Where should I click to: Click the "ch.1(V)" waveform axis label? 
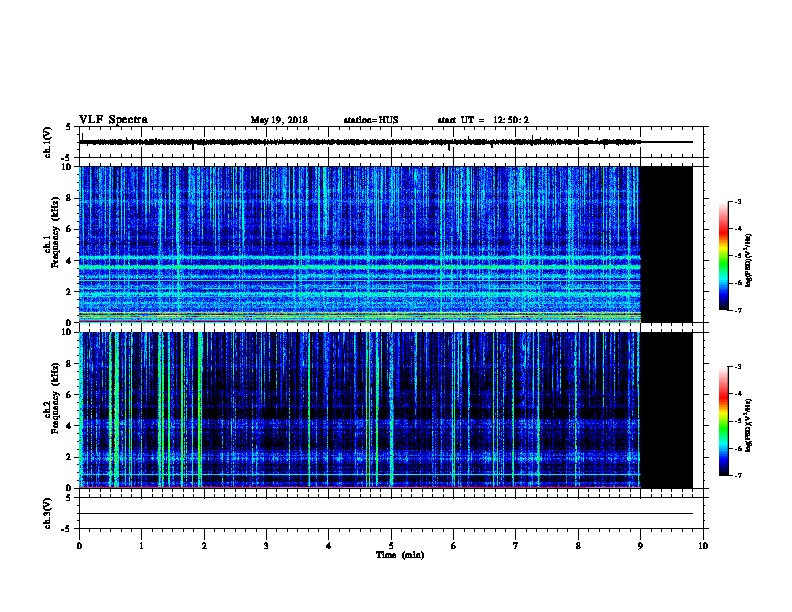click(47, 142)
